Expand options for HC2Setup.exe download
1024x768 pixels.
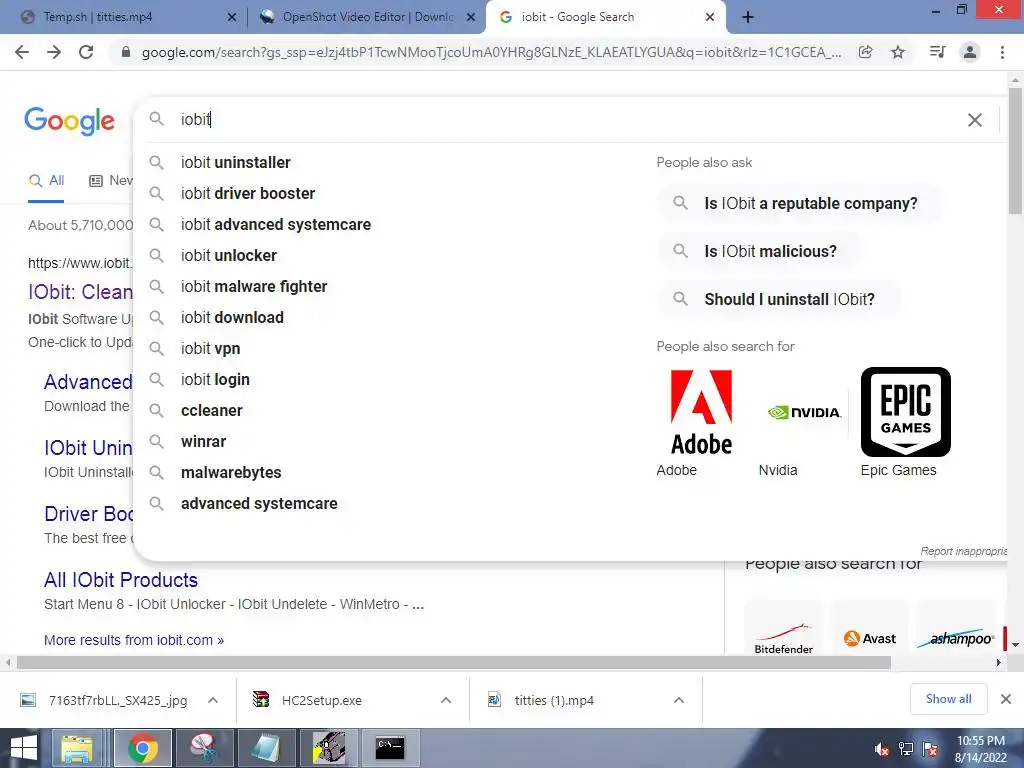pos(446,700)
